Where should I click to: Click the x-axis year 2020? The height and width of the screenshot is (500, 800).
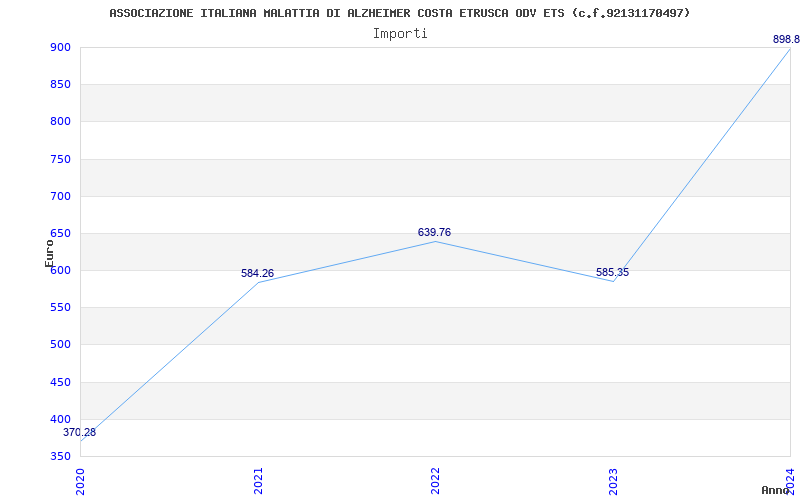pyautogui.click(x=81, y=481)
